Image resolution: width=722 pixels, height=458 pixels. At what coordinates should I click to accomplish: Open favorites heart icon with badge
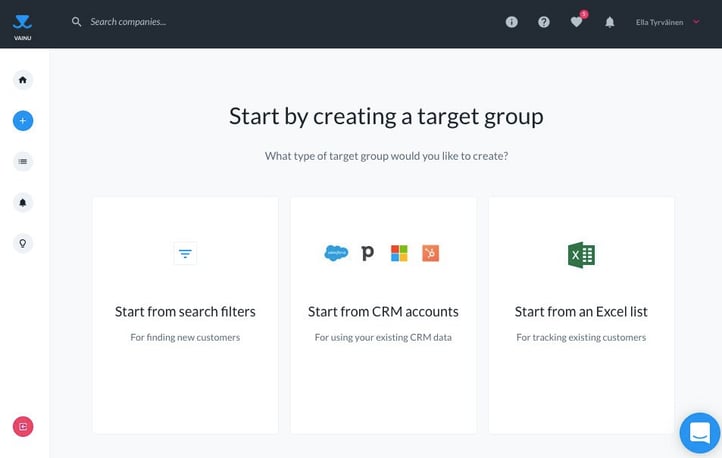[577, 22]
